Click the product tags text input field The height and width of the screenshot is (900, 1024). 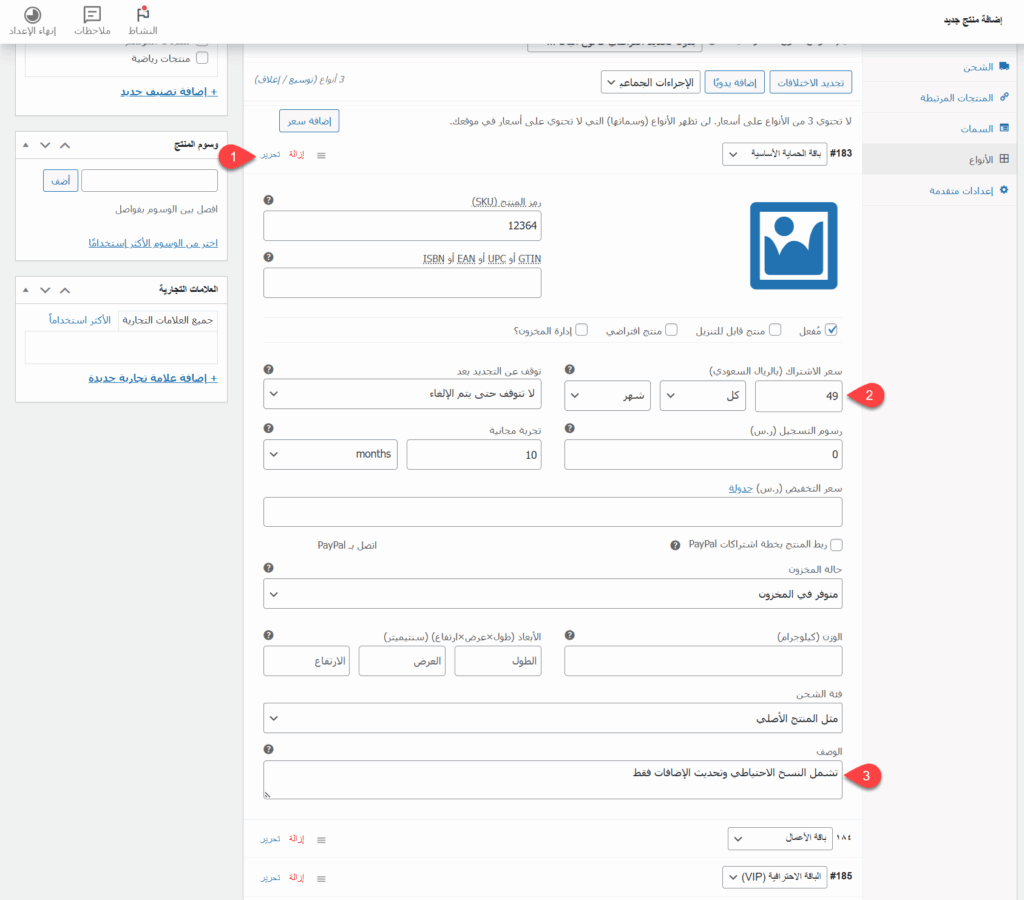point(150,181)
